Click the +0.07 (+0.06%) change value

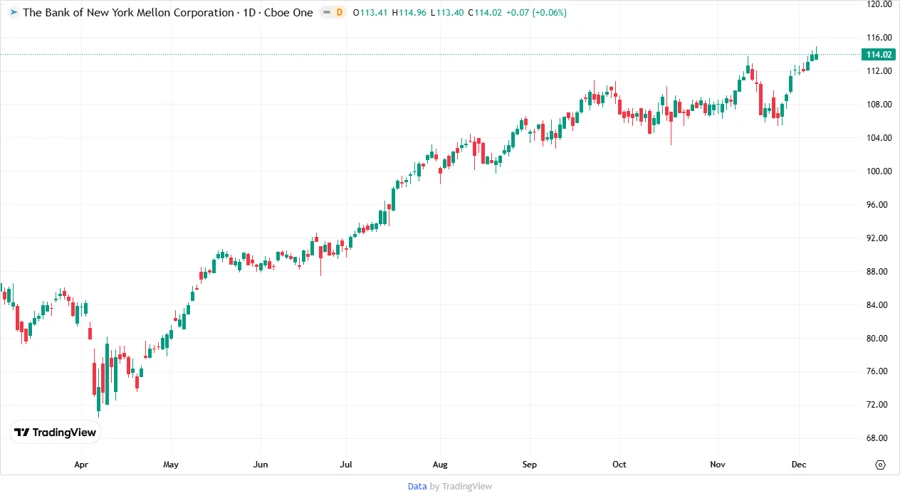point(536,12)
